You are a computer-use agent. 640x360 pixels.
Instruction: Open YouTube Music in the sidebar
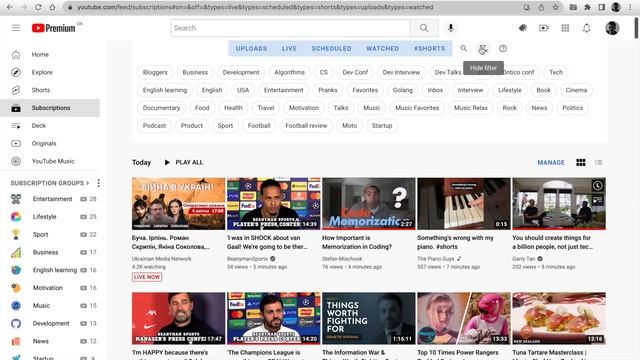click(50, 161)
